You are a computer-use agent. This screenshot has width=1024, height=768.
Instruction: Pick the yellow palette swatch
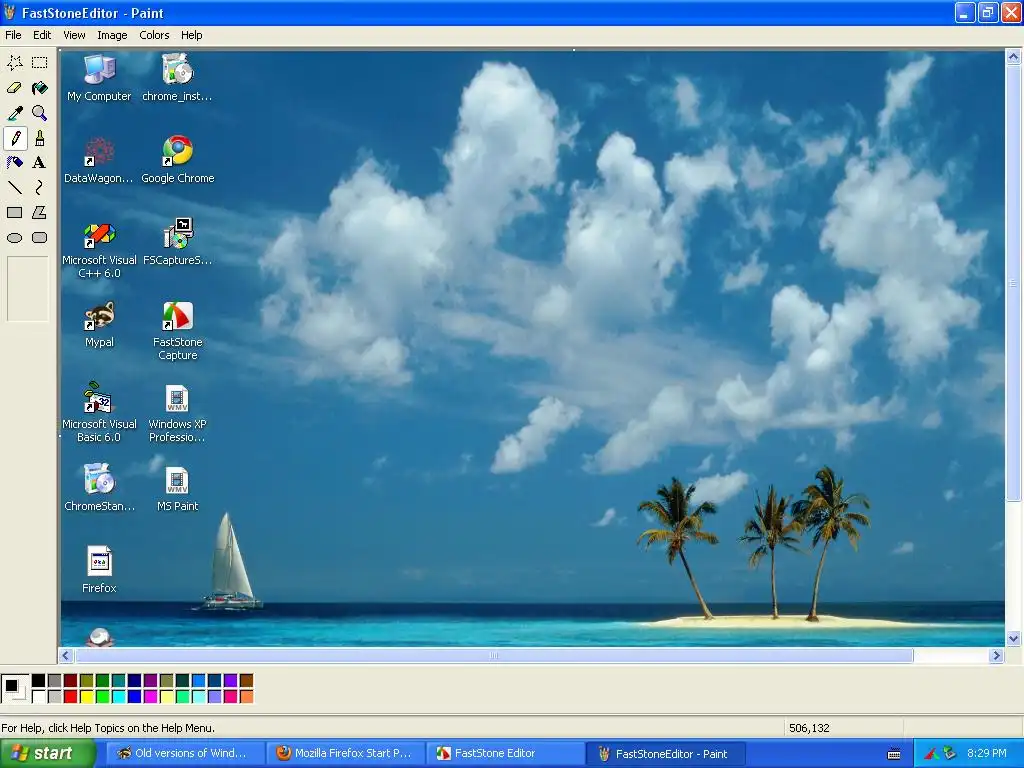coord(87,696)
